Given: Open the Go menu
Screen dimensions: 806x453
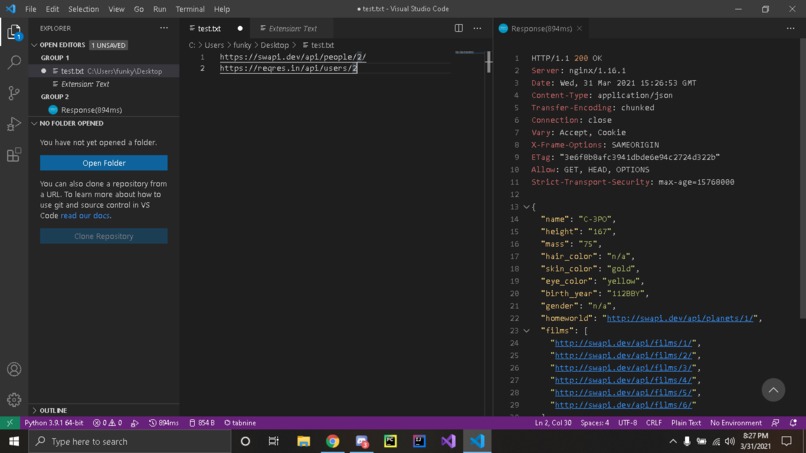Looking at the screenshot, I should pyautogui.click(x=139, y=9).
